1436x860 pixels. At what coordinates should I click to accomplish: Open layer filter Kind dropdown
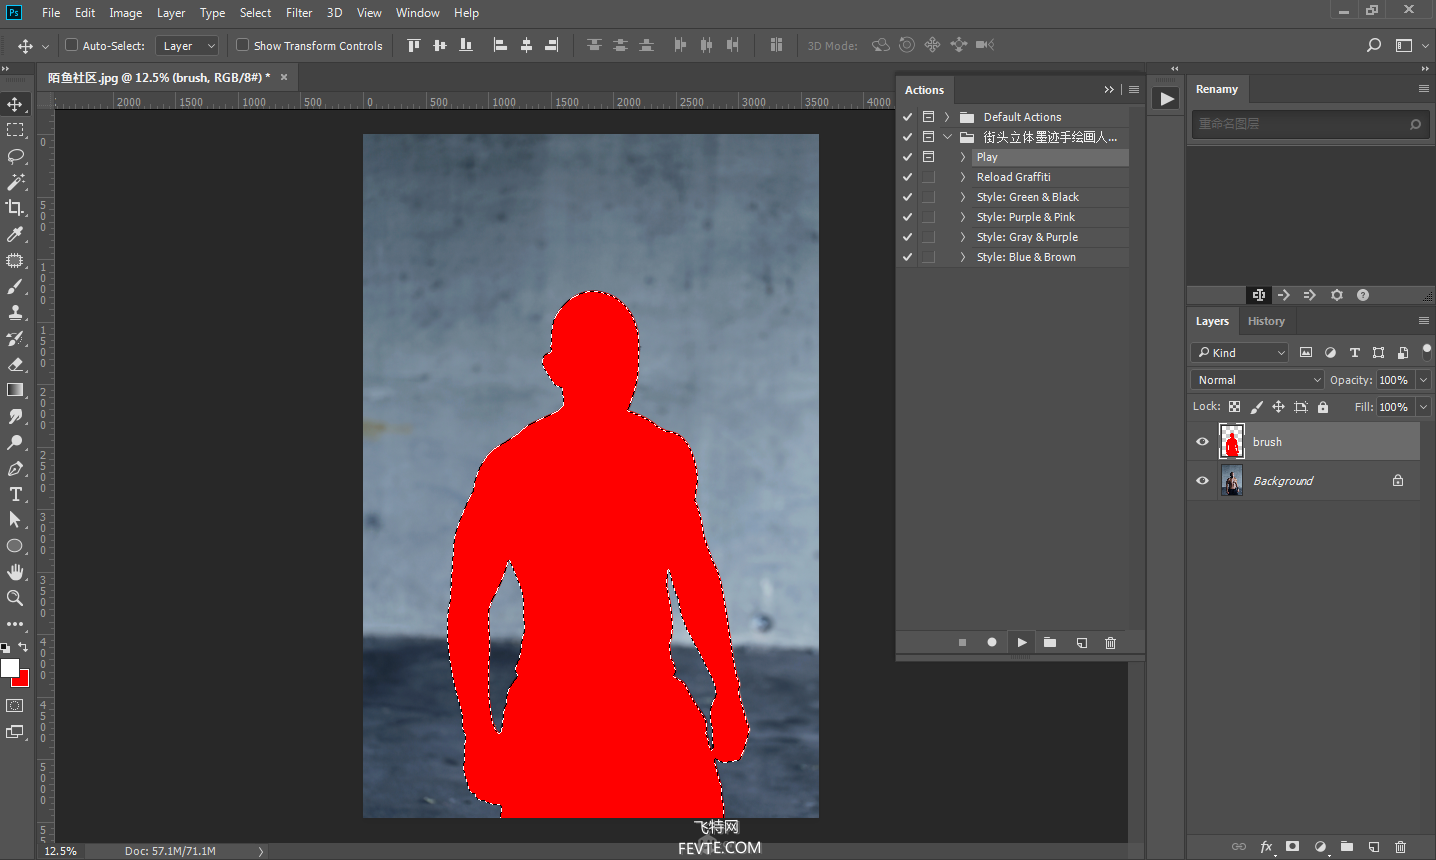point(1240,353)
